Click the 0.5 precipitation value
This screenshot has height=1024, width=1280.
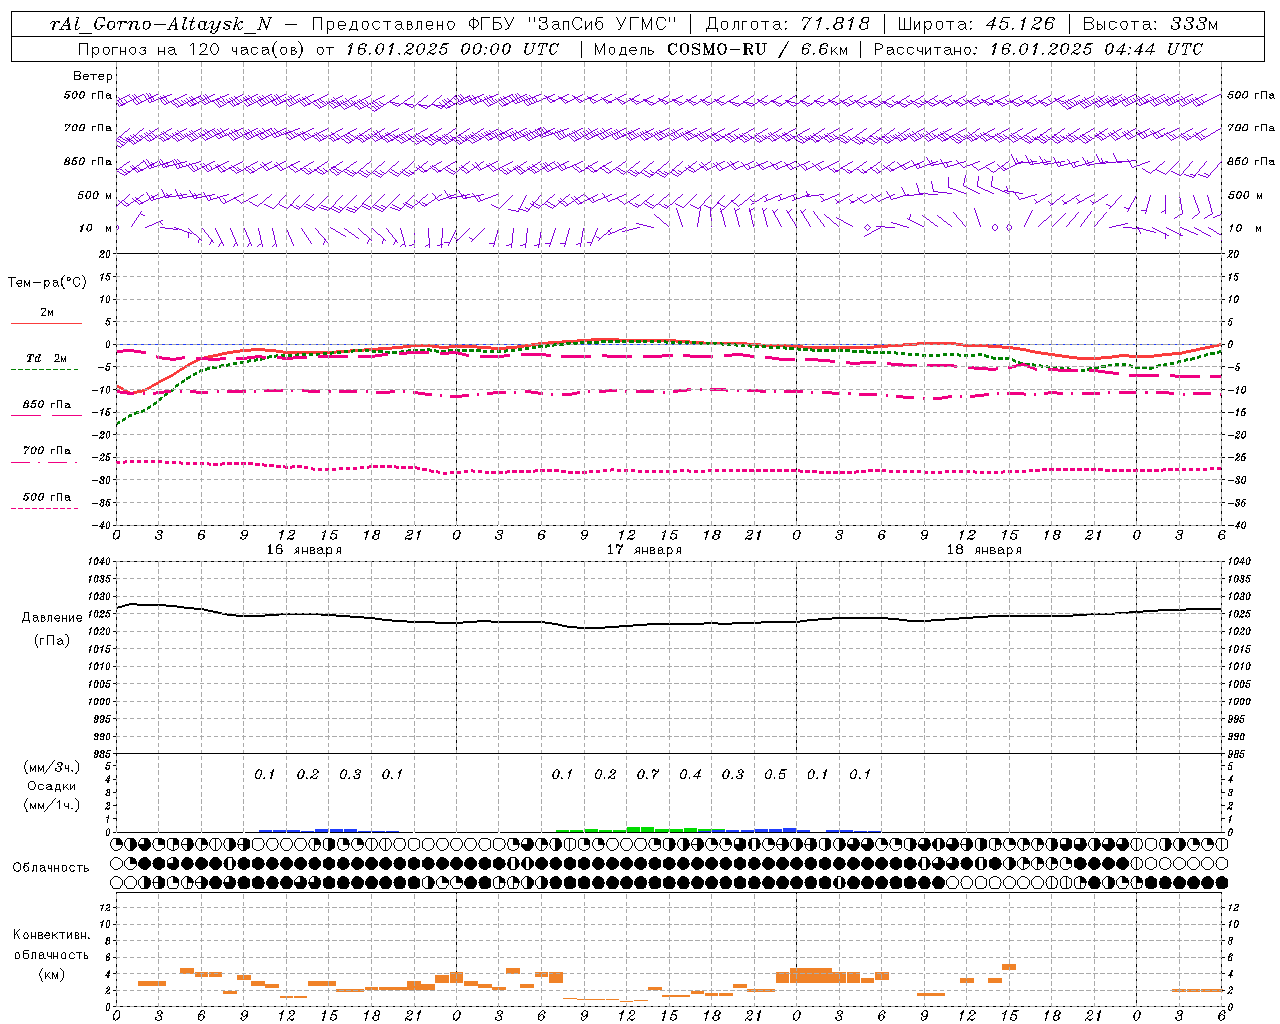(775, 775)
